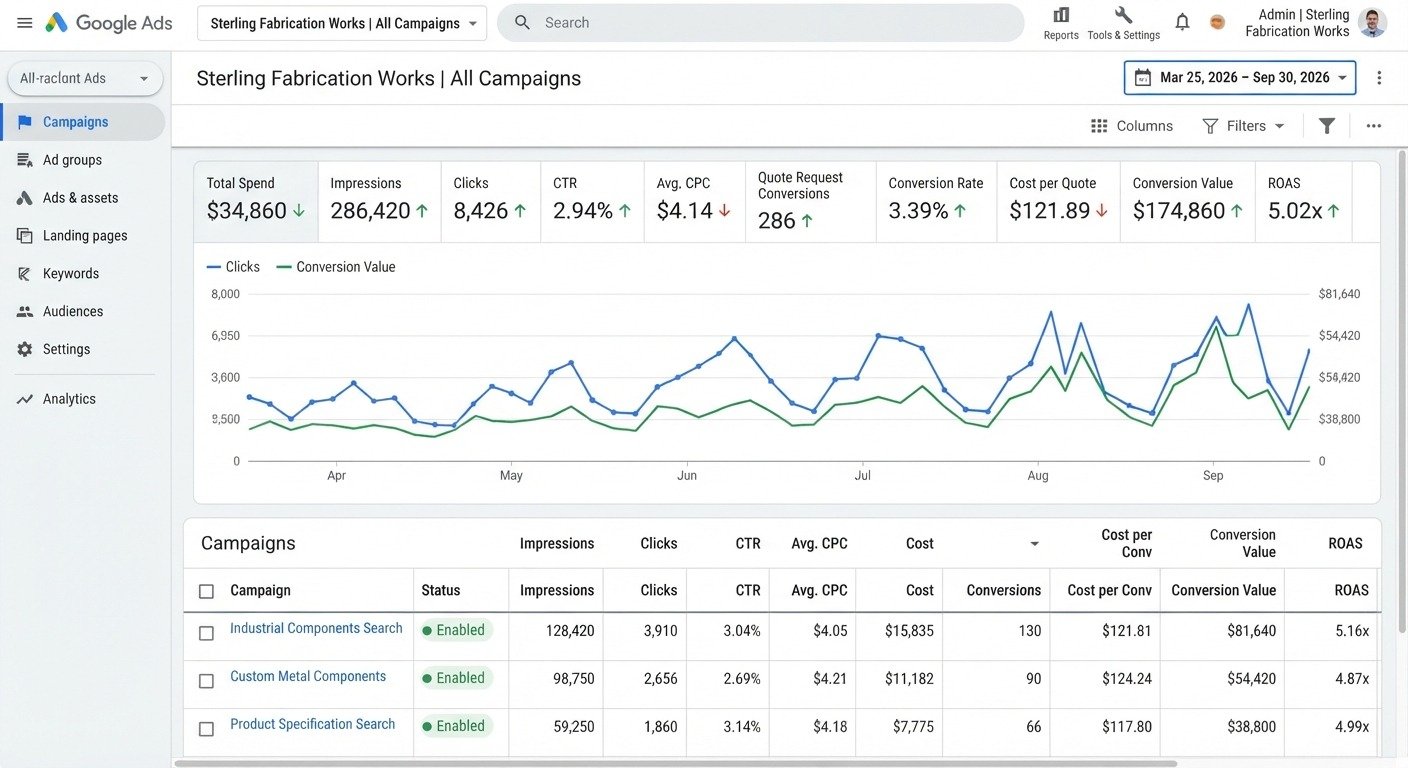The height and width of the screenshot is (768, 1408).
Task: Check the notifications bell
Action: pyautogui.click(x=1182, y=22)
